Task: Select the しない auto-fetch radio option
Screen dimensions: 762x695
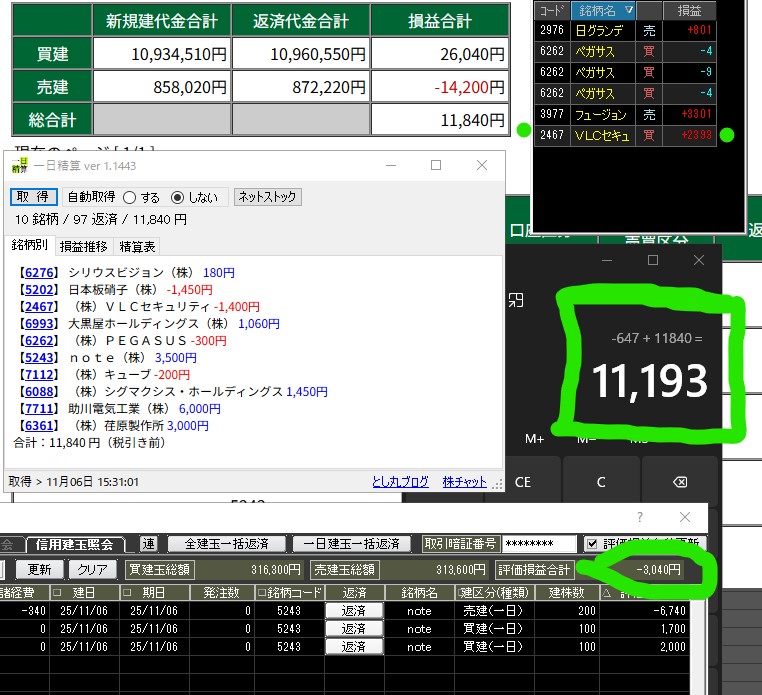Action: pos(178,197)
